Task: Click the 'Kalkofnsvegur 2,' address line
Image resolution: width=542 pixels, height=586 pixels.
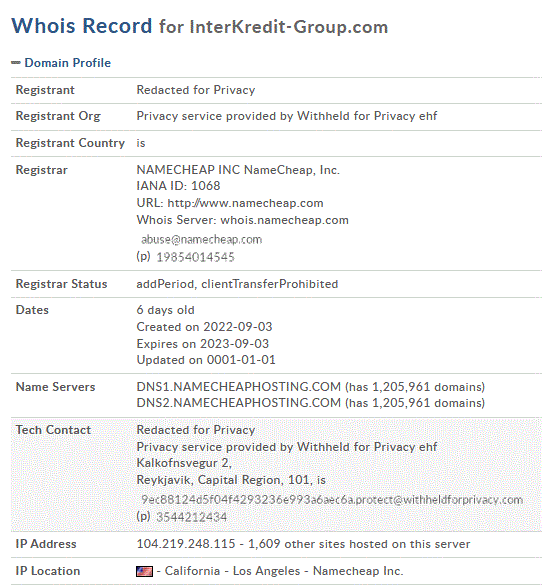Action: click(184, 463)
